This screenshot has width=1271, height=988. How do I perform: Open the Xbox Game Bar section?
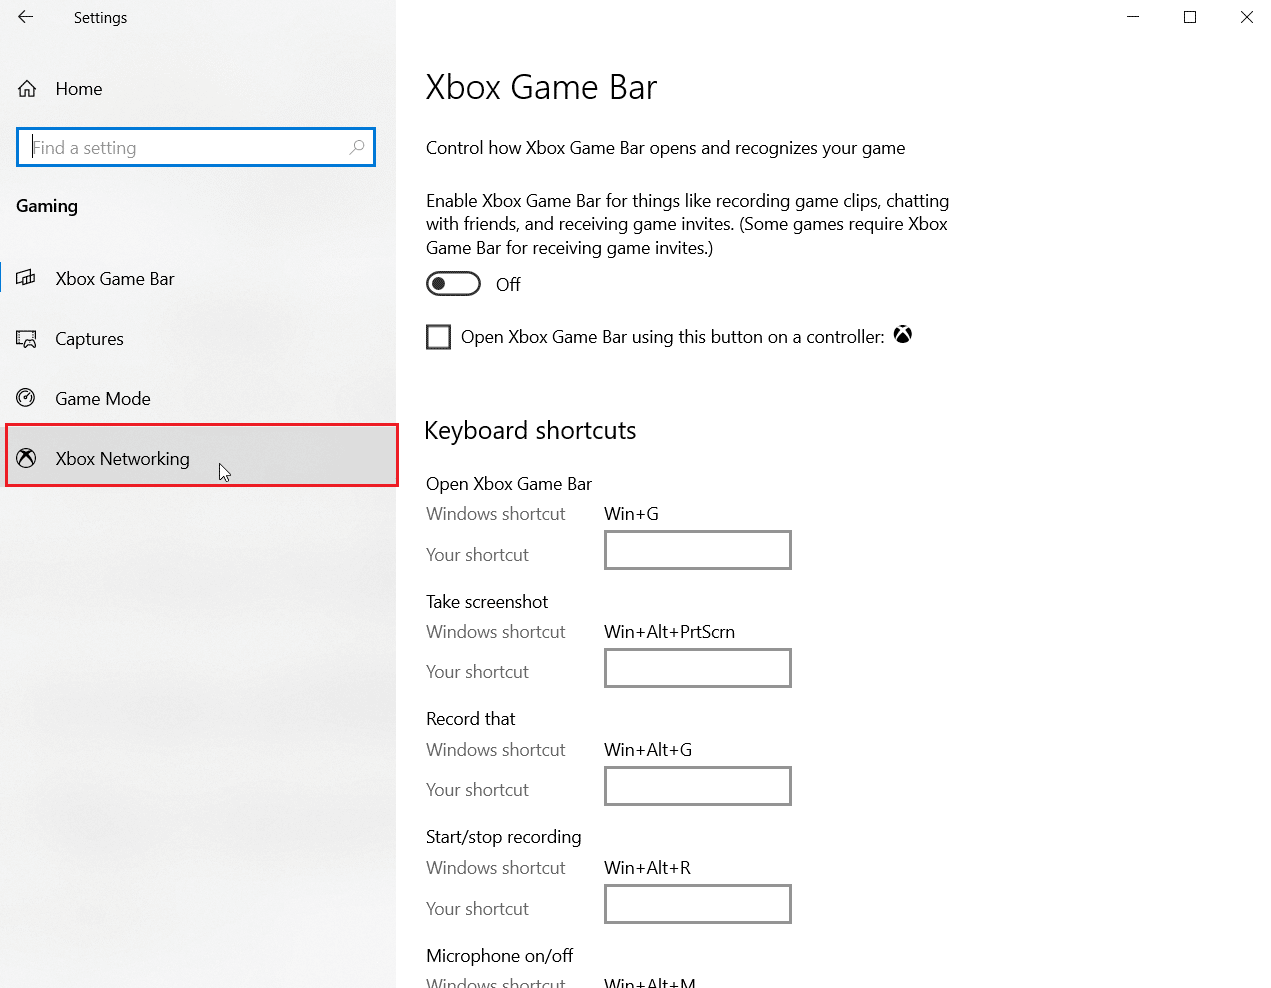tap(198, 279)
